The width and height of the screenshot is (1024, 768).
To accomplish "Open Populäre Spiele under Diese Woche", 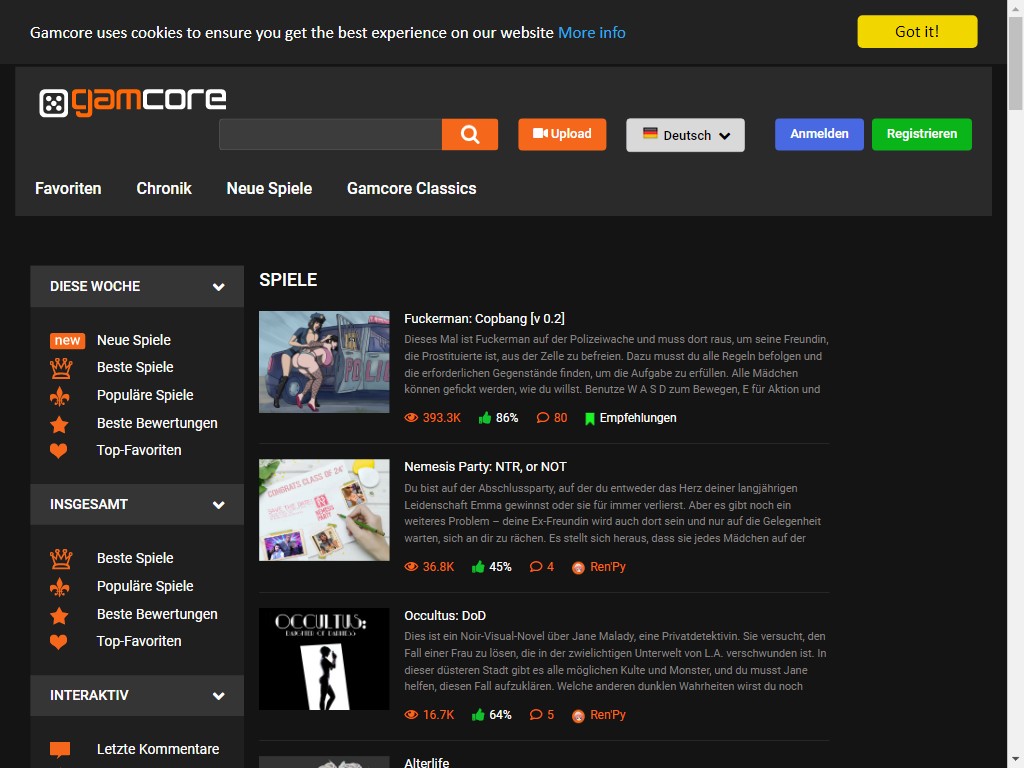I will pyautogui.click(x=145, y=396).
